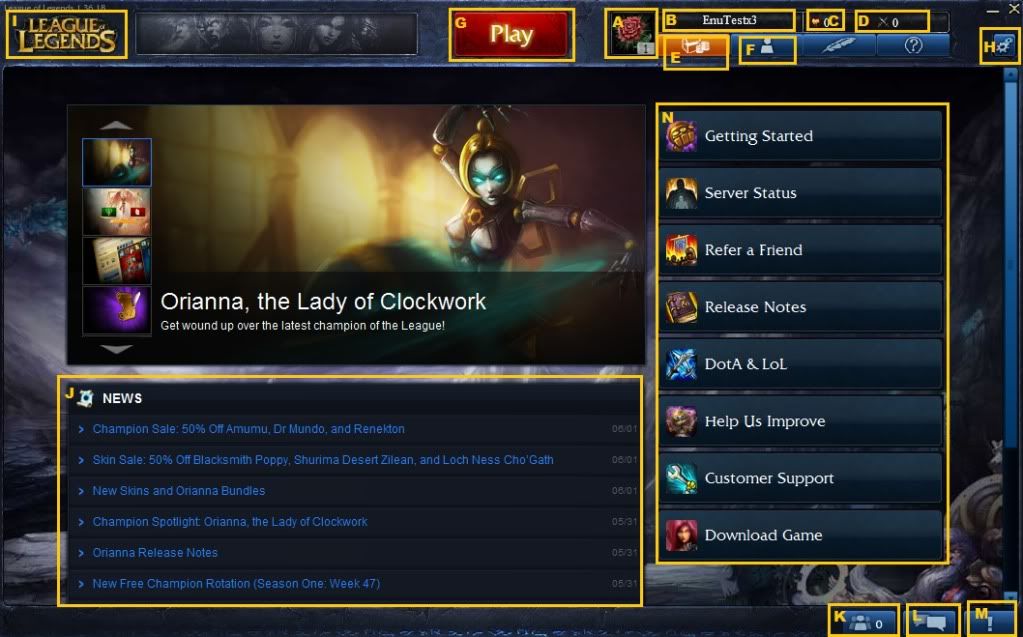Click the red Play button
1023x637 pixels.
(x=512, y=35)
